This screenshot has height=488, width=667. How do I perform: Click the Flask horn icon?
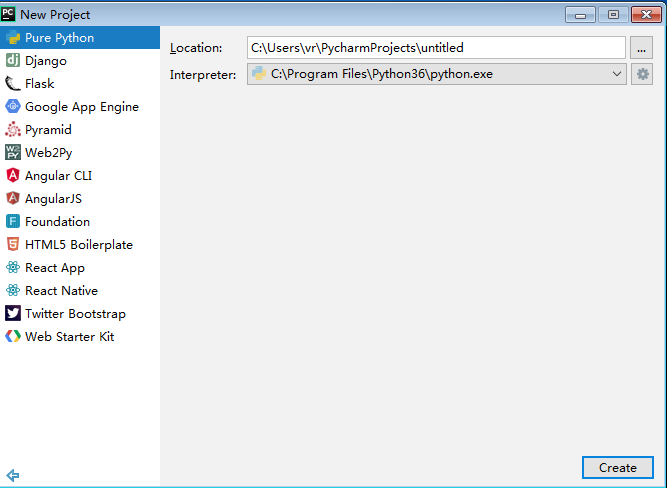coord(13,84)
